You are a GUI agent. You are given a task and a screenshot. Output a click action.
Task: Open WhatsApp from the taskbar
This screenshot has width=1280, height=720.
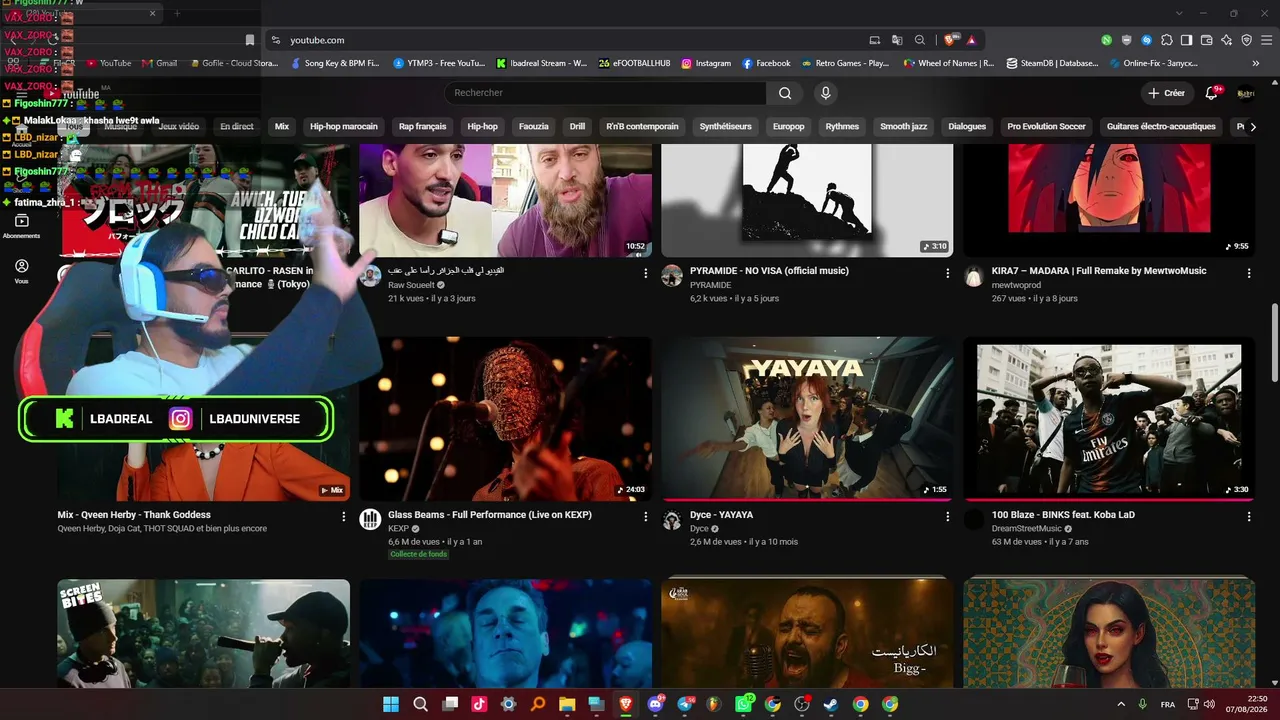coord(744,704)
